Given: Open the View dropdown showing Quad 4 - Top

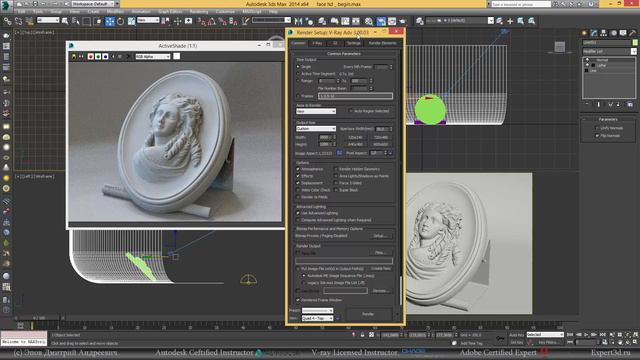Looking at the screenshot, I should 317,318.
